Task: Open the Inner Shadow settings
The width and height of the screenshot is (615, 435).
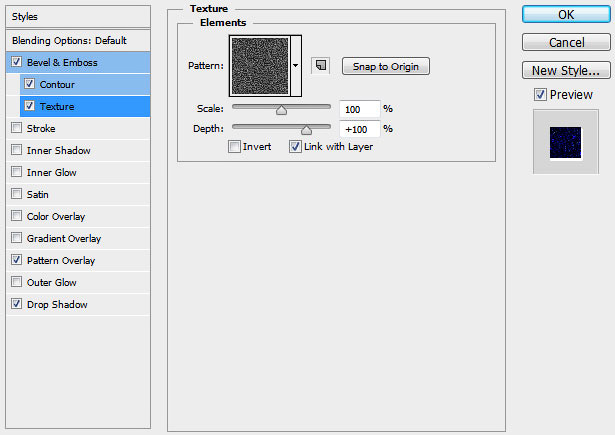Action: [58, 150]
